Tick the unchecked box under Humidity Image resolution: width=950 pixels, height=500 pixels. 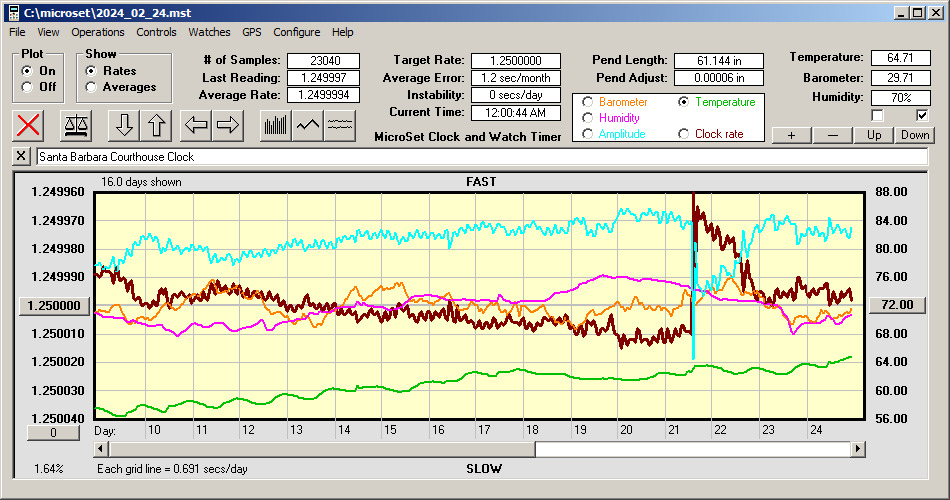877,115
